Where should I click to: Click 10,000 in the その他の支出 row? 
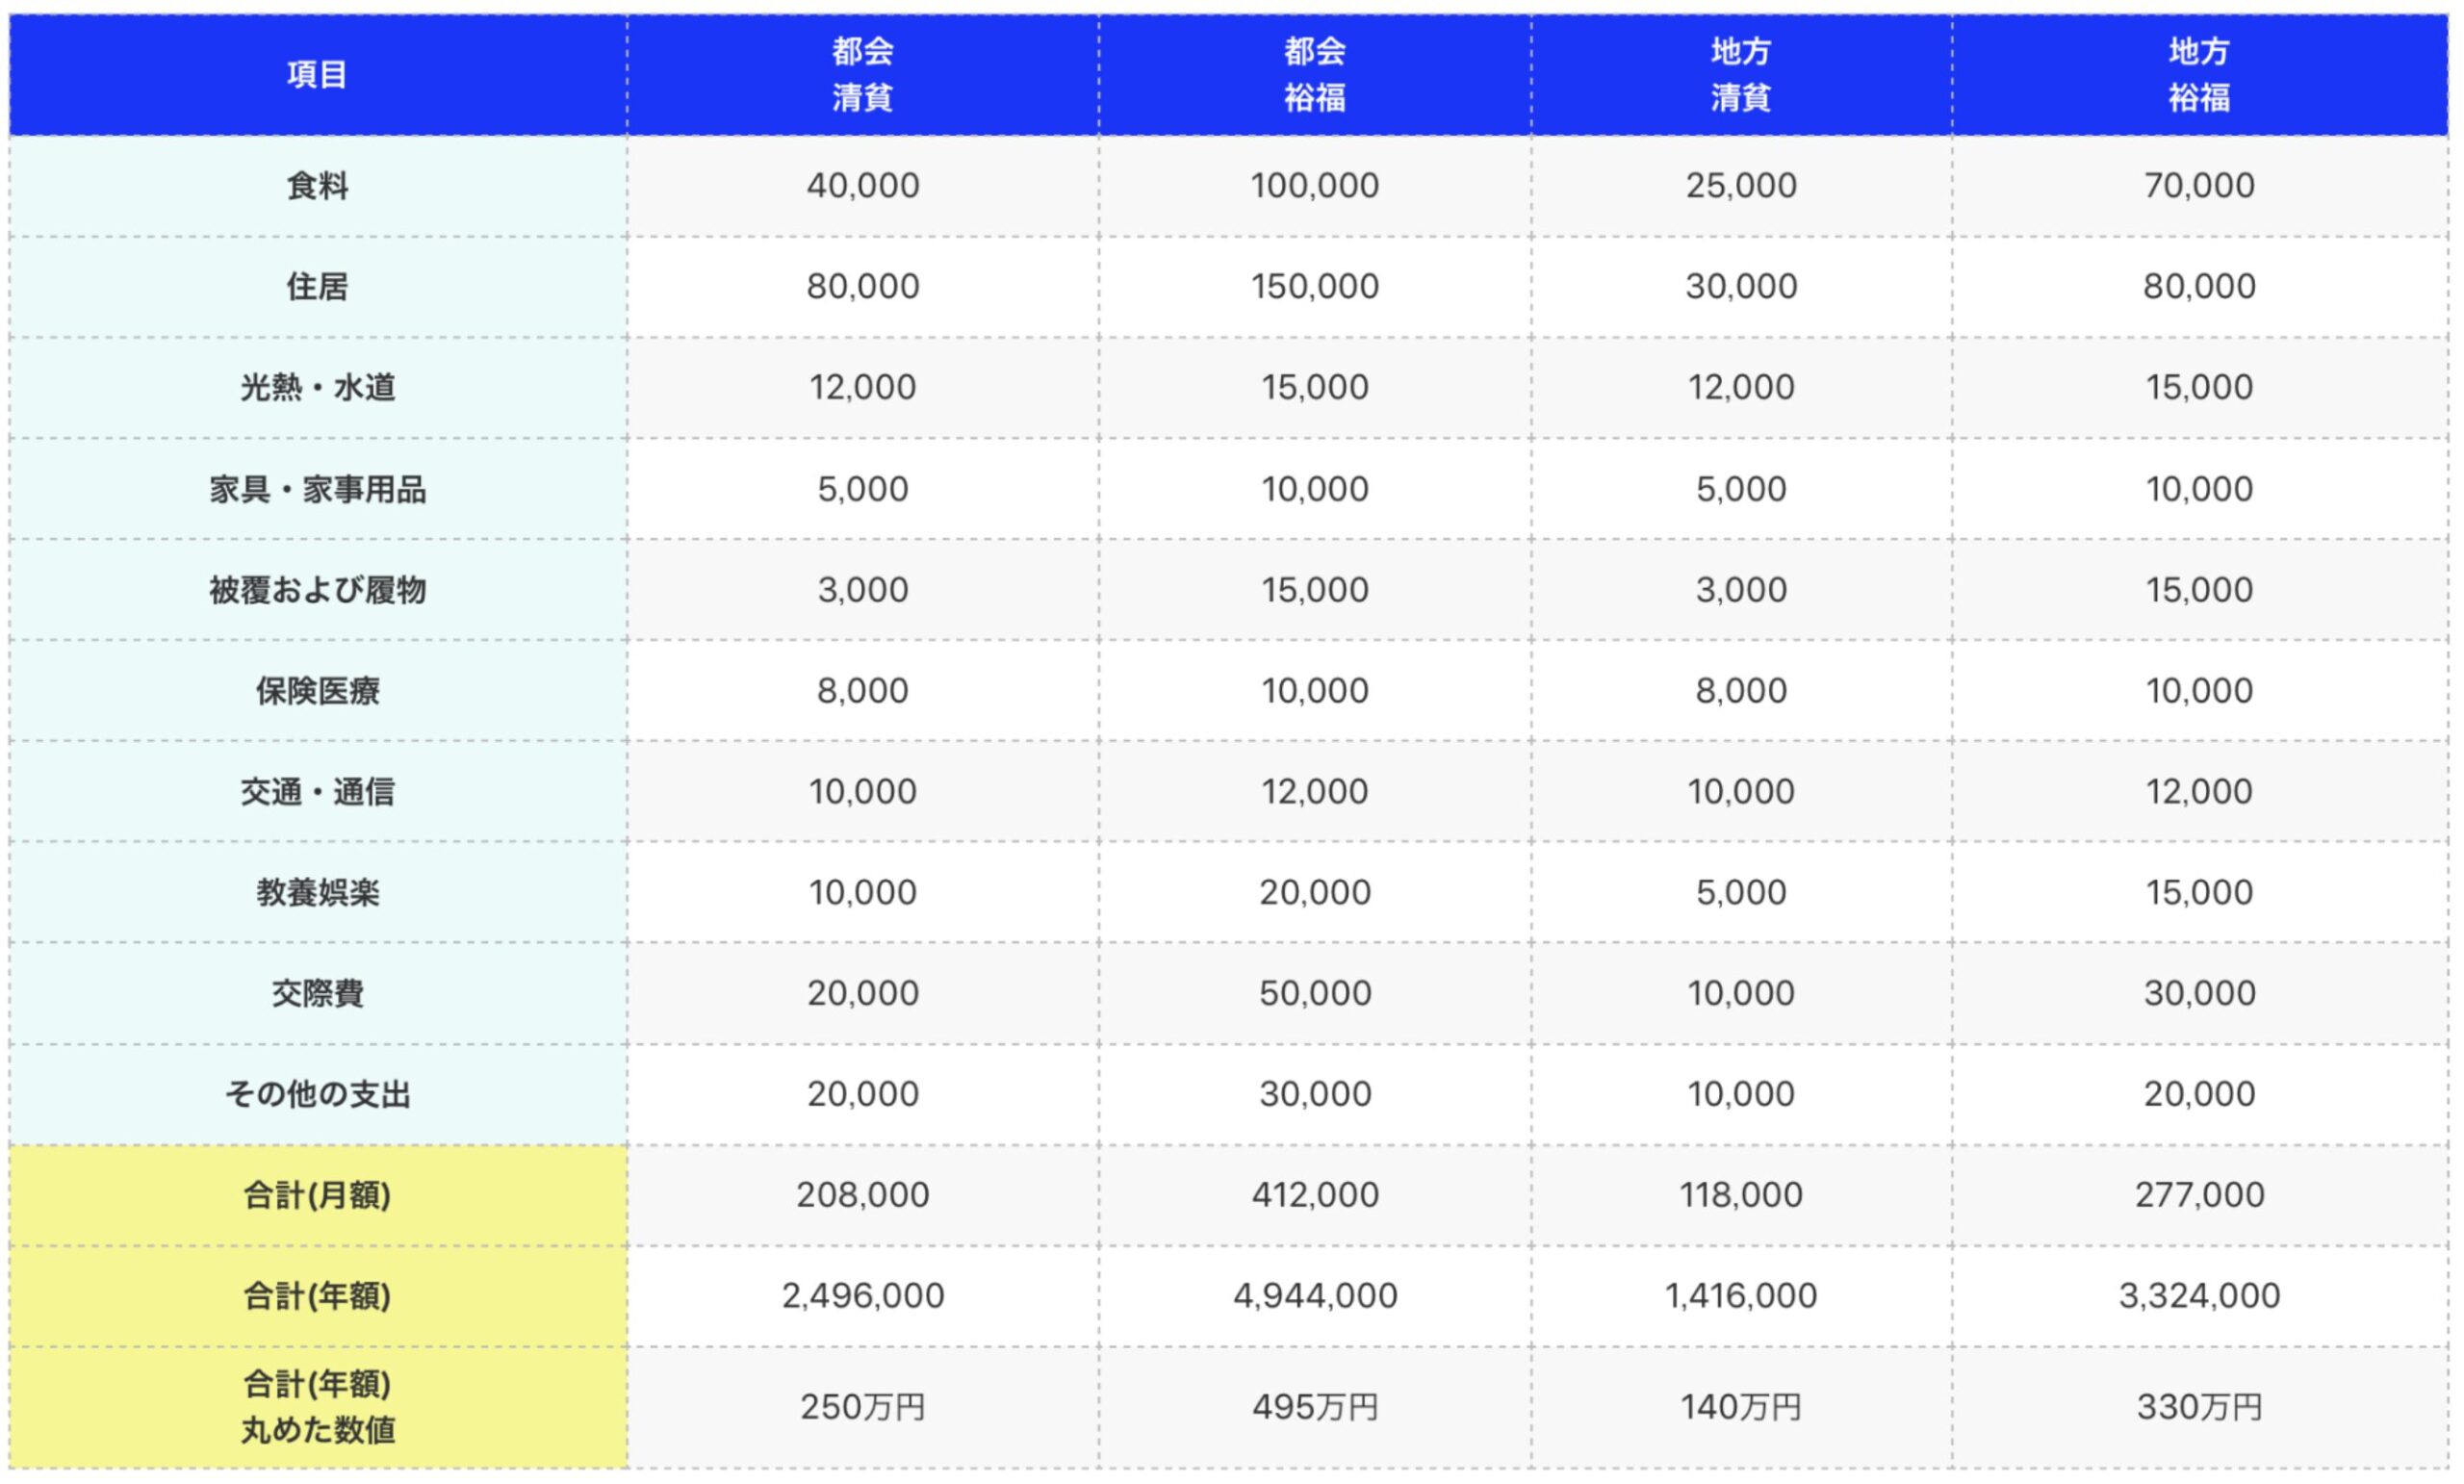coord(1741,1094)
